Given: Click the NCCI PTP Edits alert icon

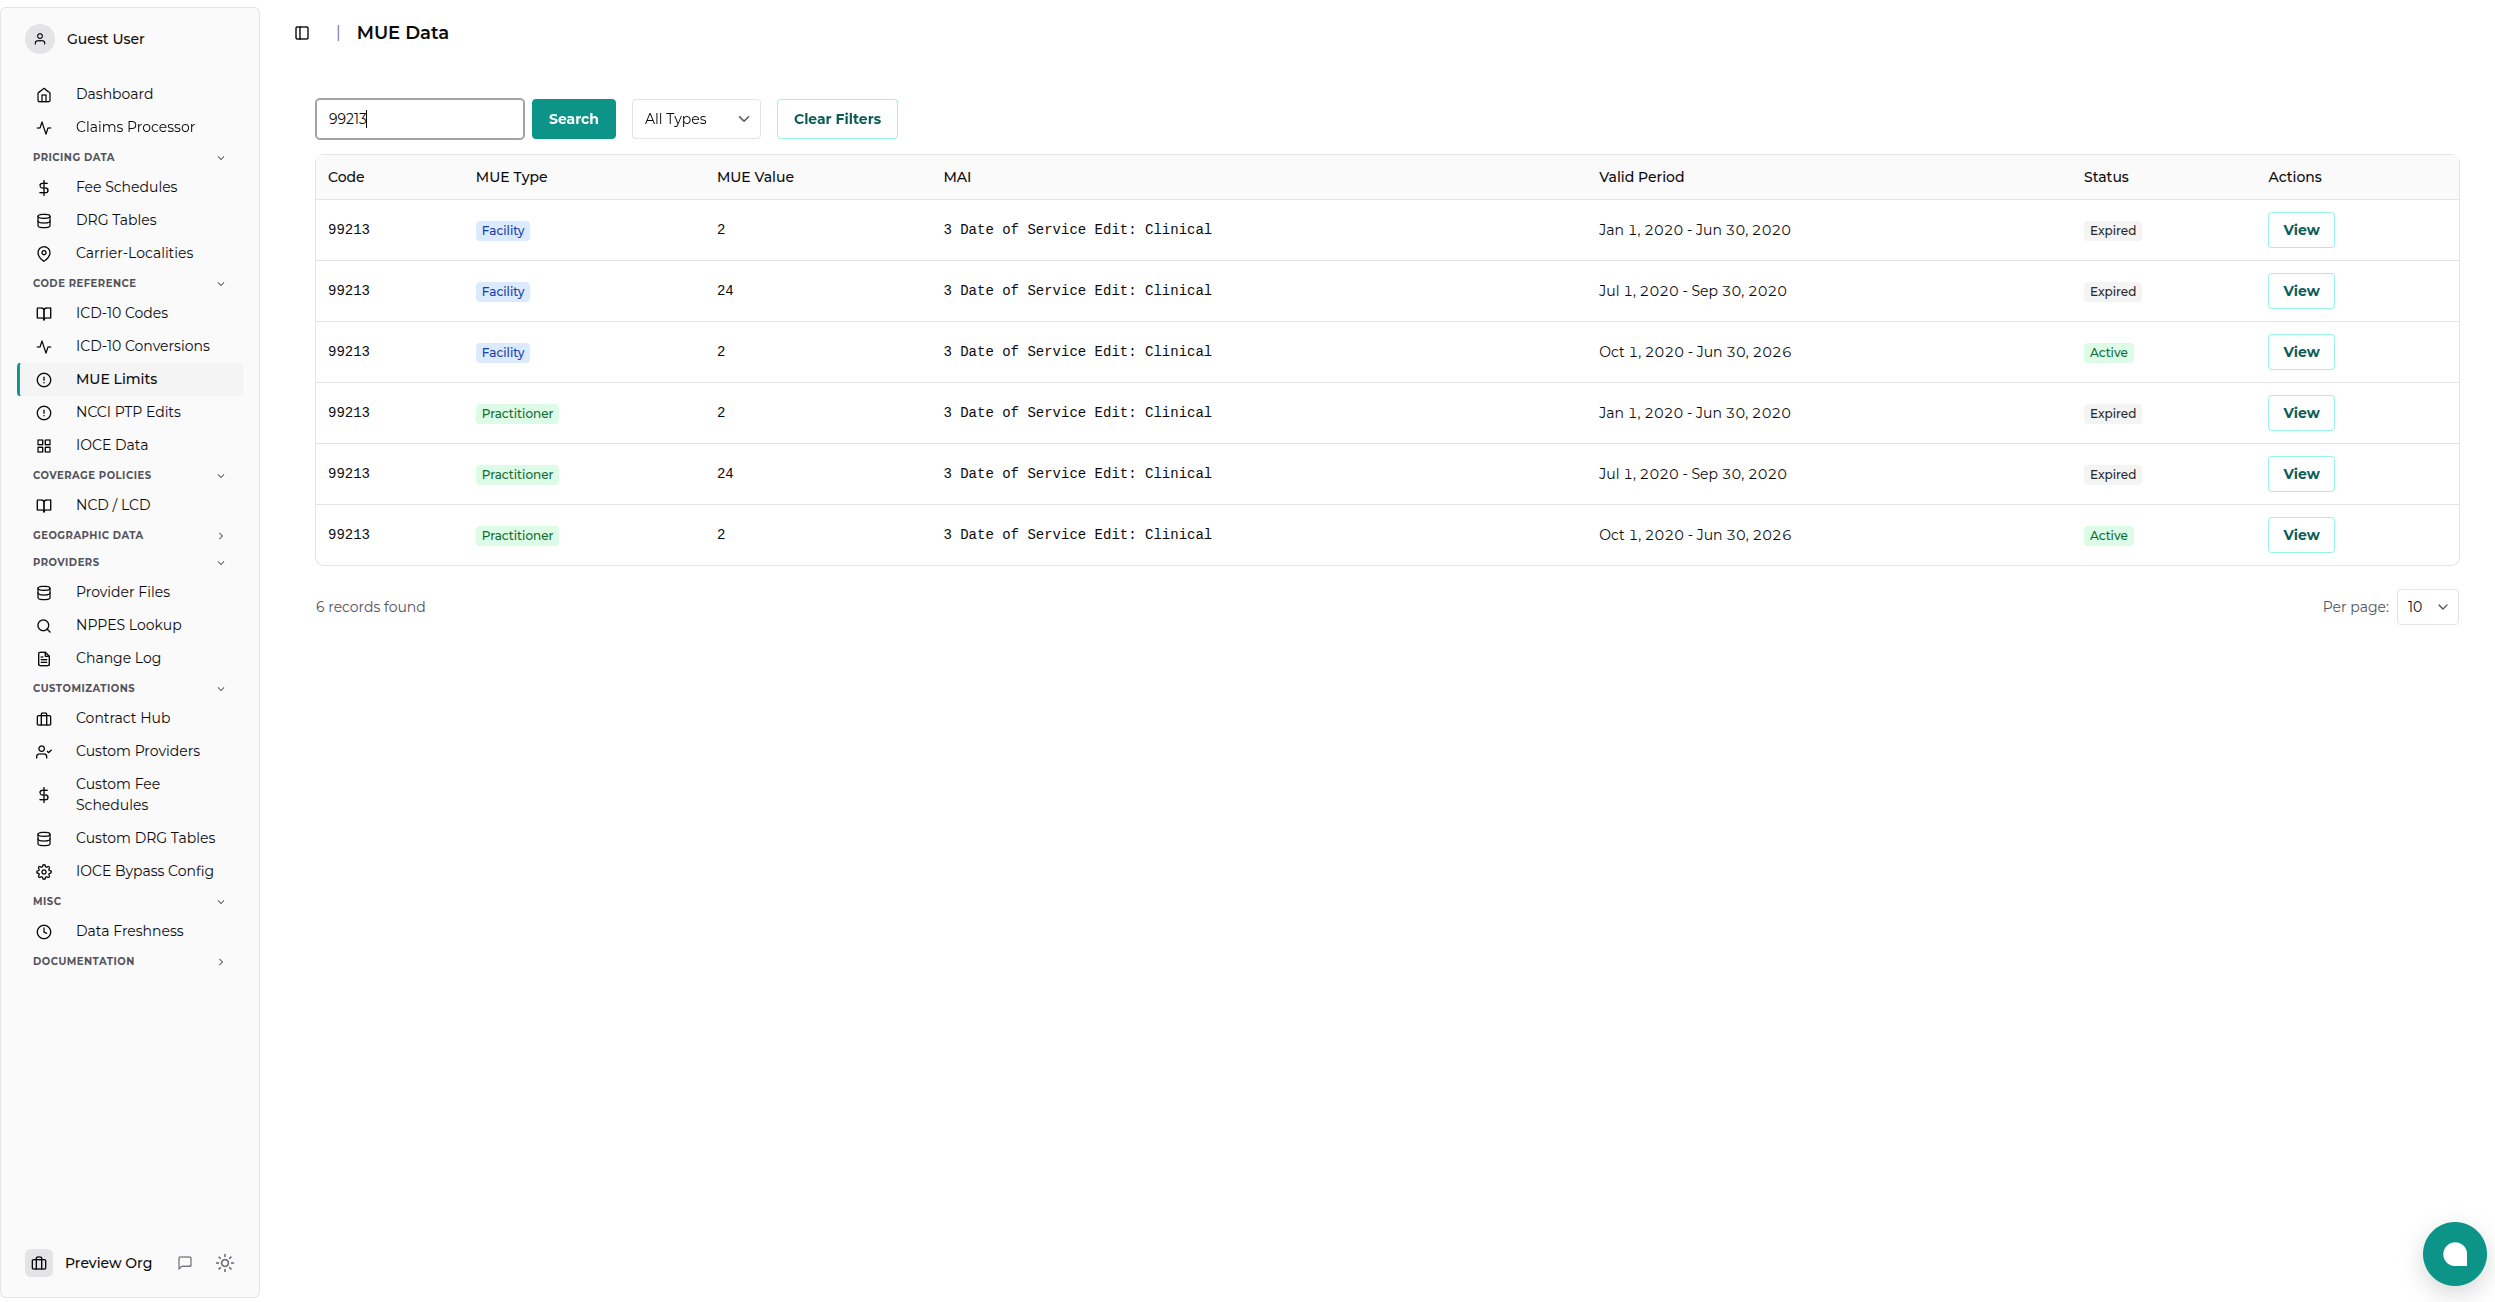Looking at the screenshot, I should click(44, 413).
